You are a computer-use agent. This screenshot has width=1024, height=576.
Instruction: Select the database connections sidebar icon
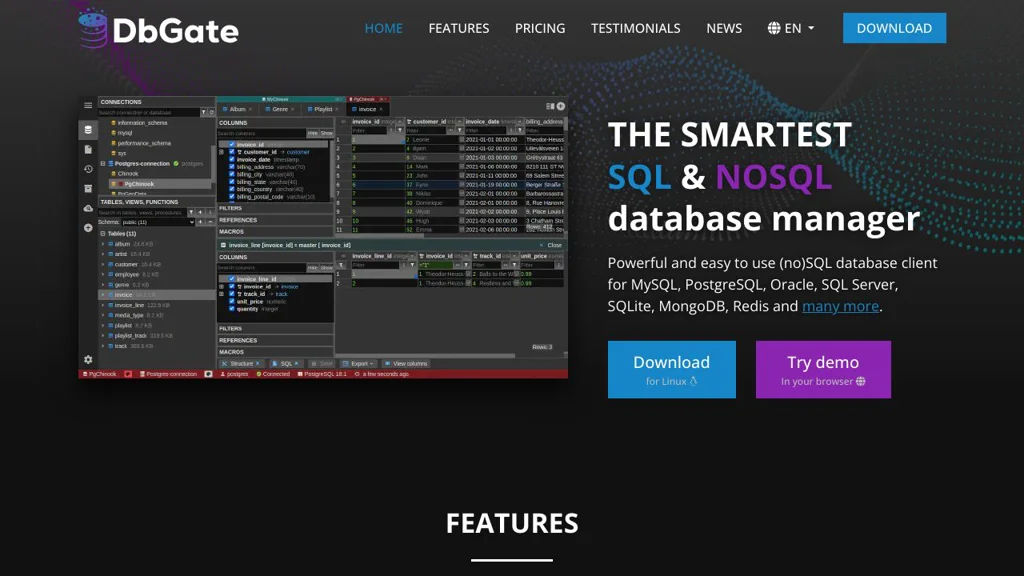coord(88,129)
